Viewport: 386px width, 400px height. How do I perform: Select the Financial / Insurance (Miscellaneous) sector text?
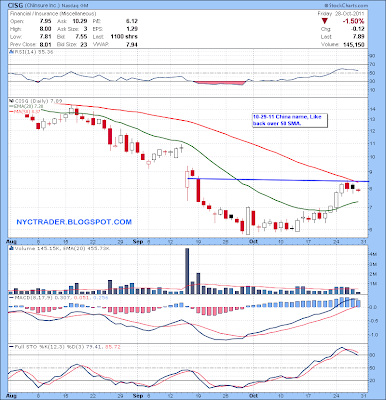click(53, 14)
